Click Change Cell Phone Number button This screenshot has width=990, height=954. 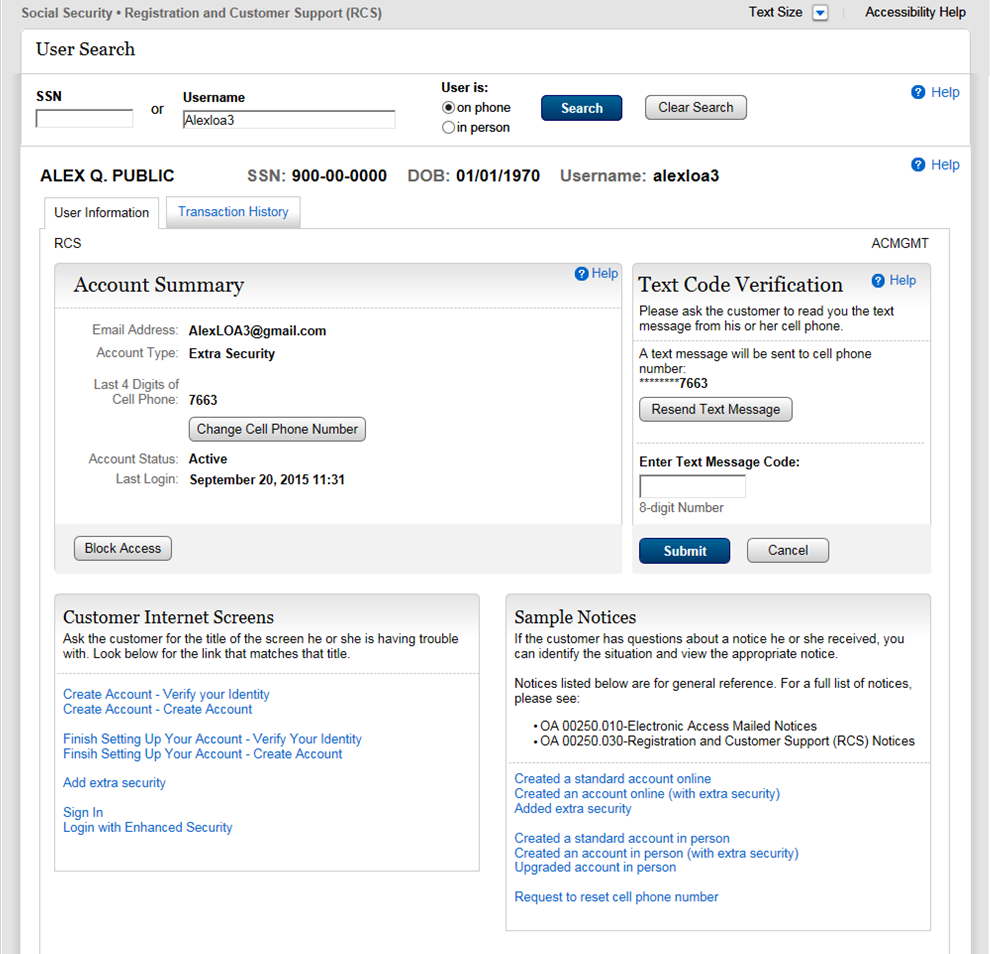click(277, 429)
